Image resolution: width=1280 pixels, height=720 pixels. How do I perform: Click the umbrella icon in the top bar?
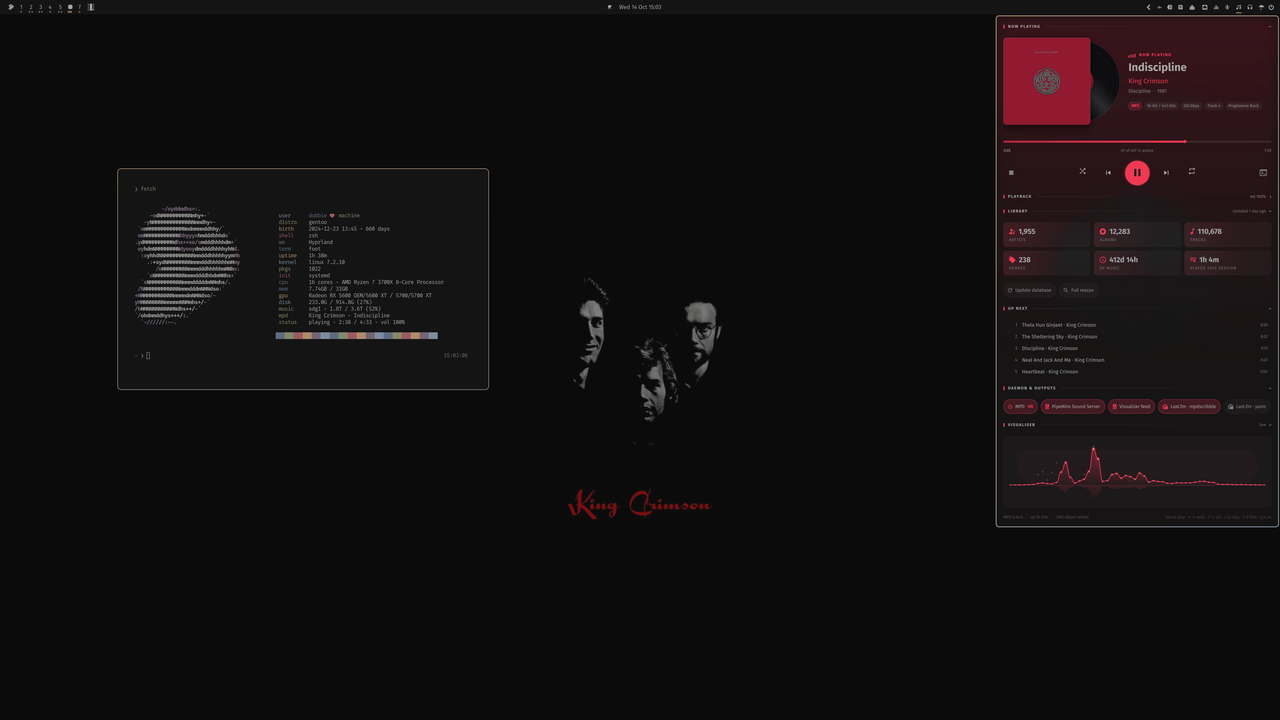pyautogui.click(x=1261, y=7)
